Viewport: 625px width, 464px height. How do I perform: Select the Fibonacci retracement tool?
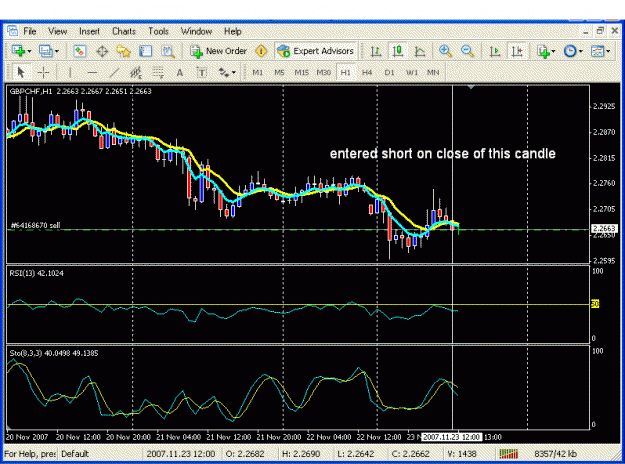point(158,72)
